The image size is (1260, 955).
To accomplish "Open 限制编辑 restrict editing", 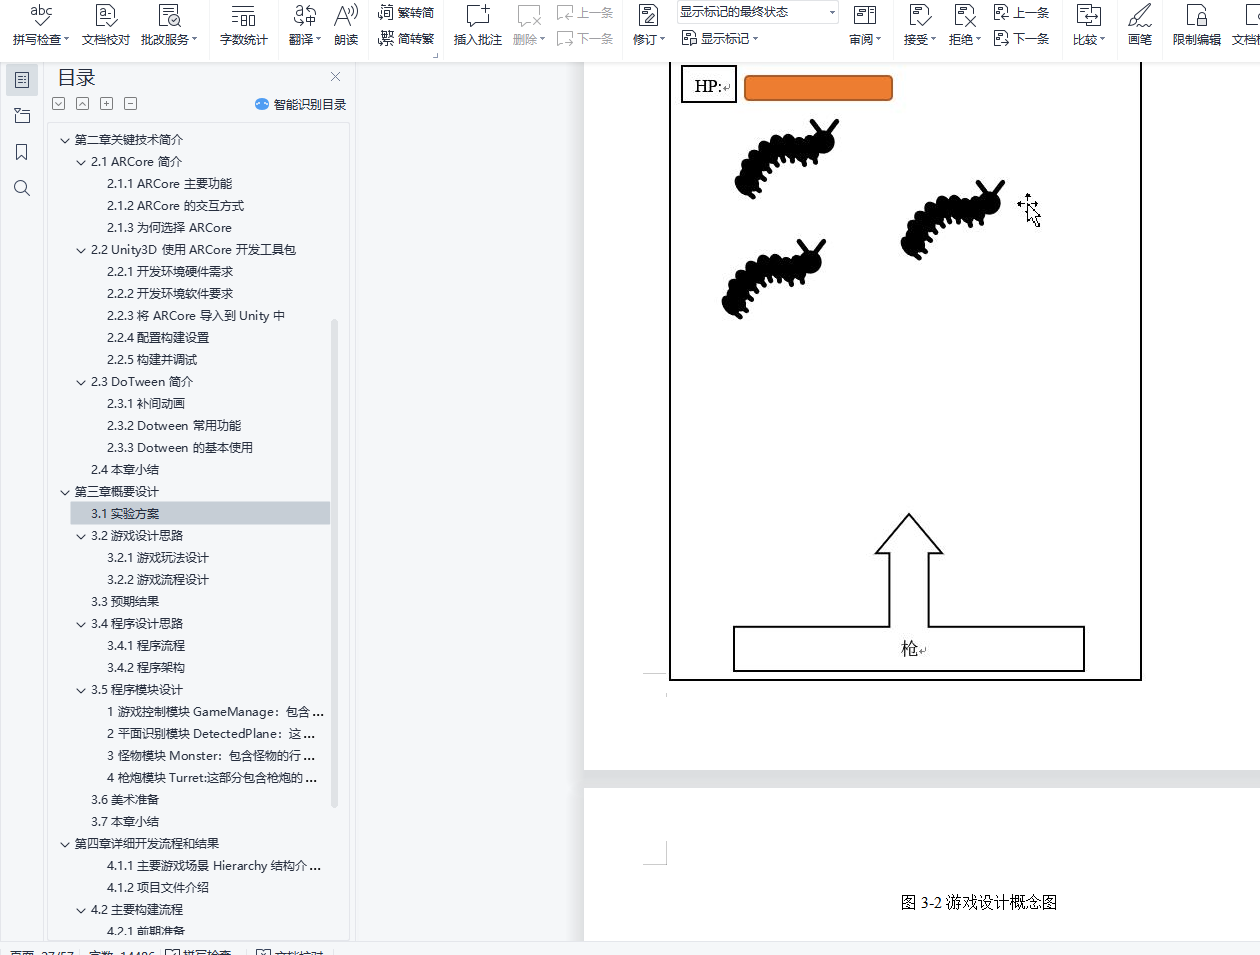I will [1197, 25].
